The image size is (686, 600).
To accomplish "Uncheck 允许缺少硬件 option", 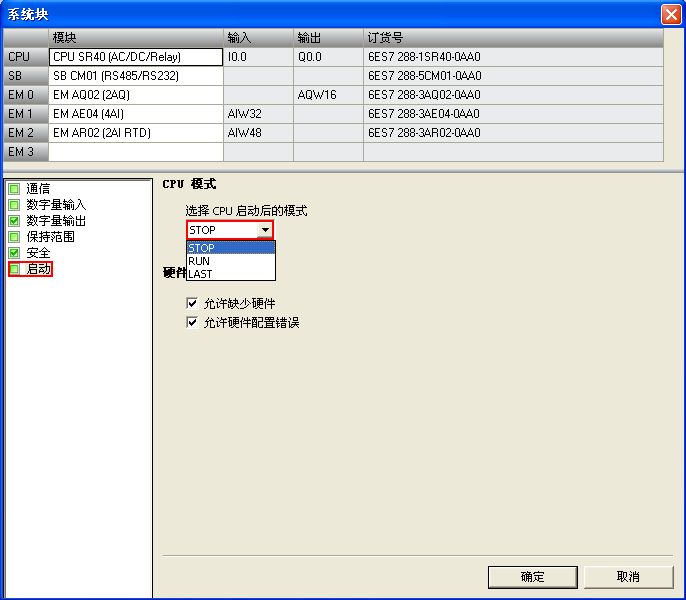I will (192, 303).
